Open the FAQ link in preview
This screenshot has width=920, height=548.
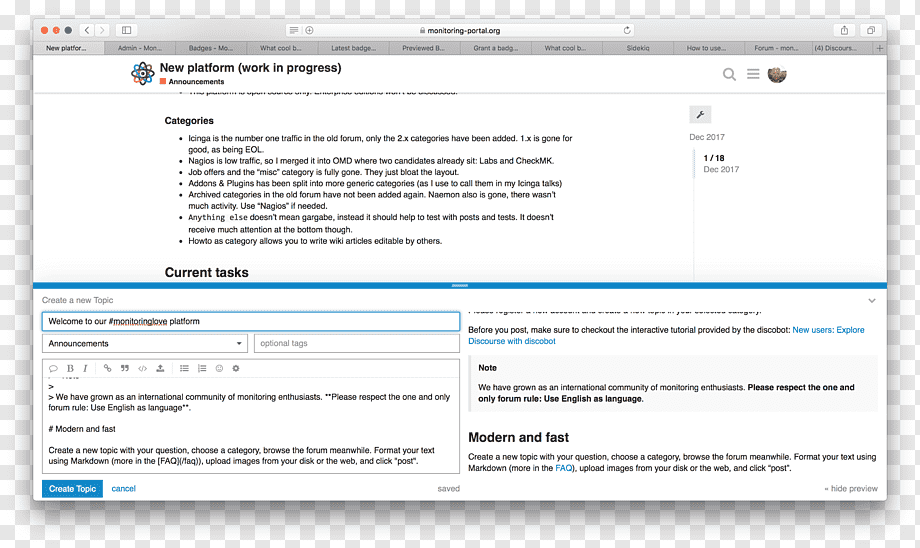coord(563,468)
